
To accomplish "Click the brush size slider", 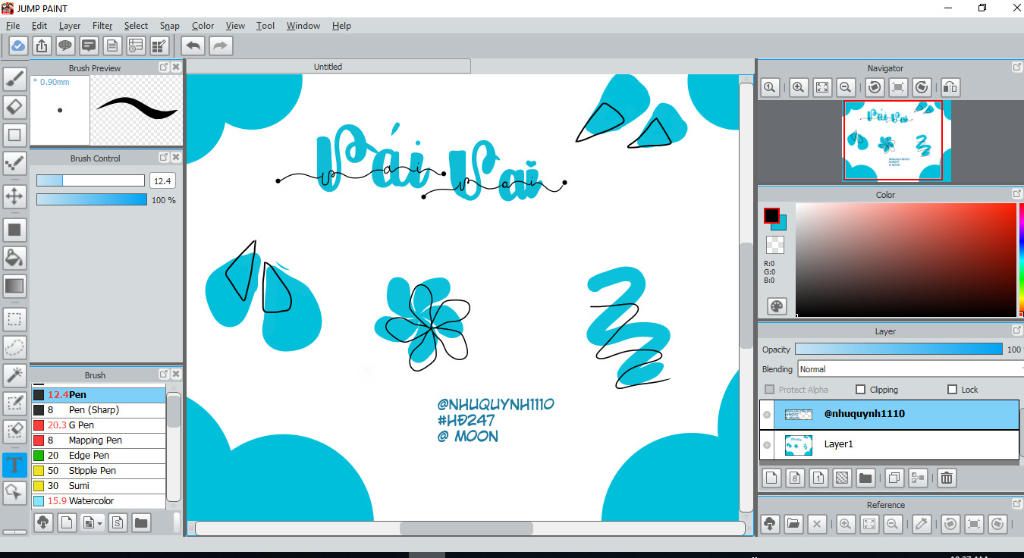I will pyautogui.click(x=90, y=180).
